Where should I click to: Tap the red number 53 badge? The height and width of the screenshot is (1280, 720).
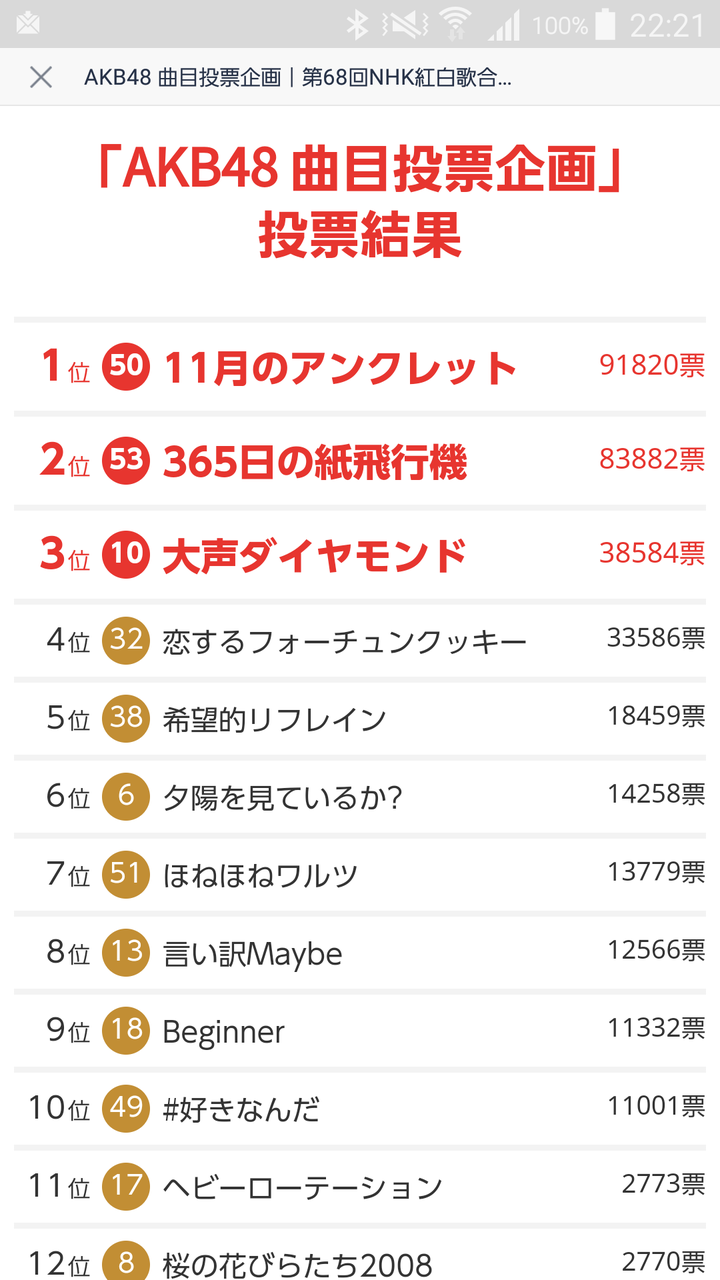point(126,460)
